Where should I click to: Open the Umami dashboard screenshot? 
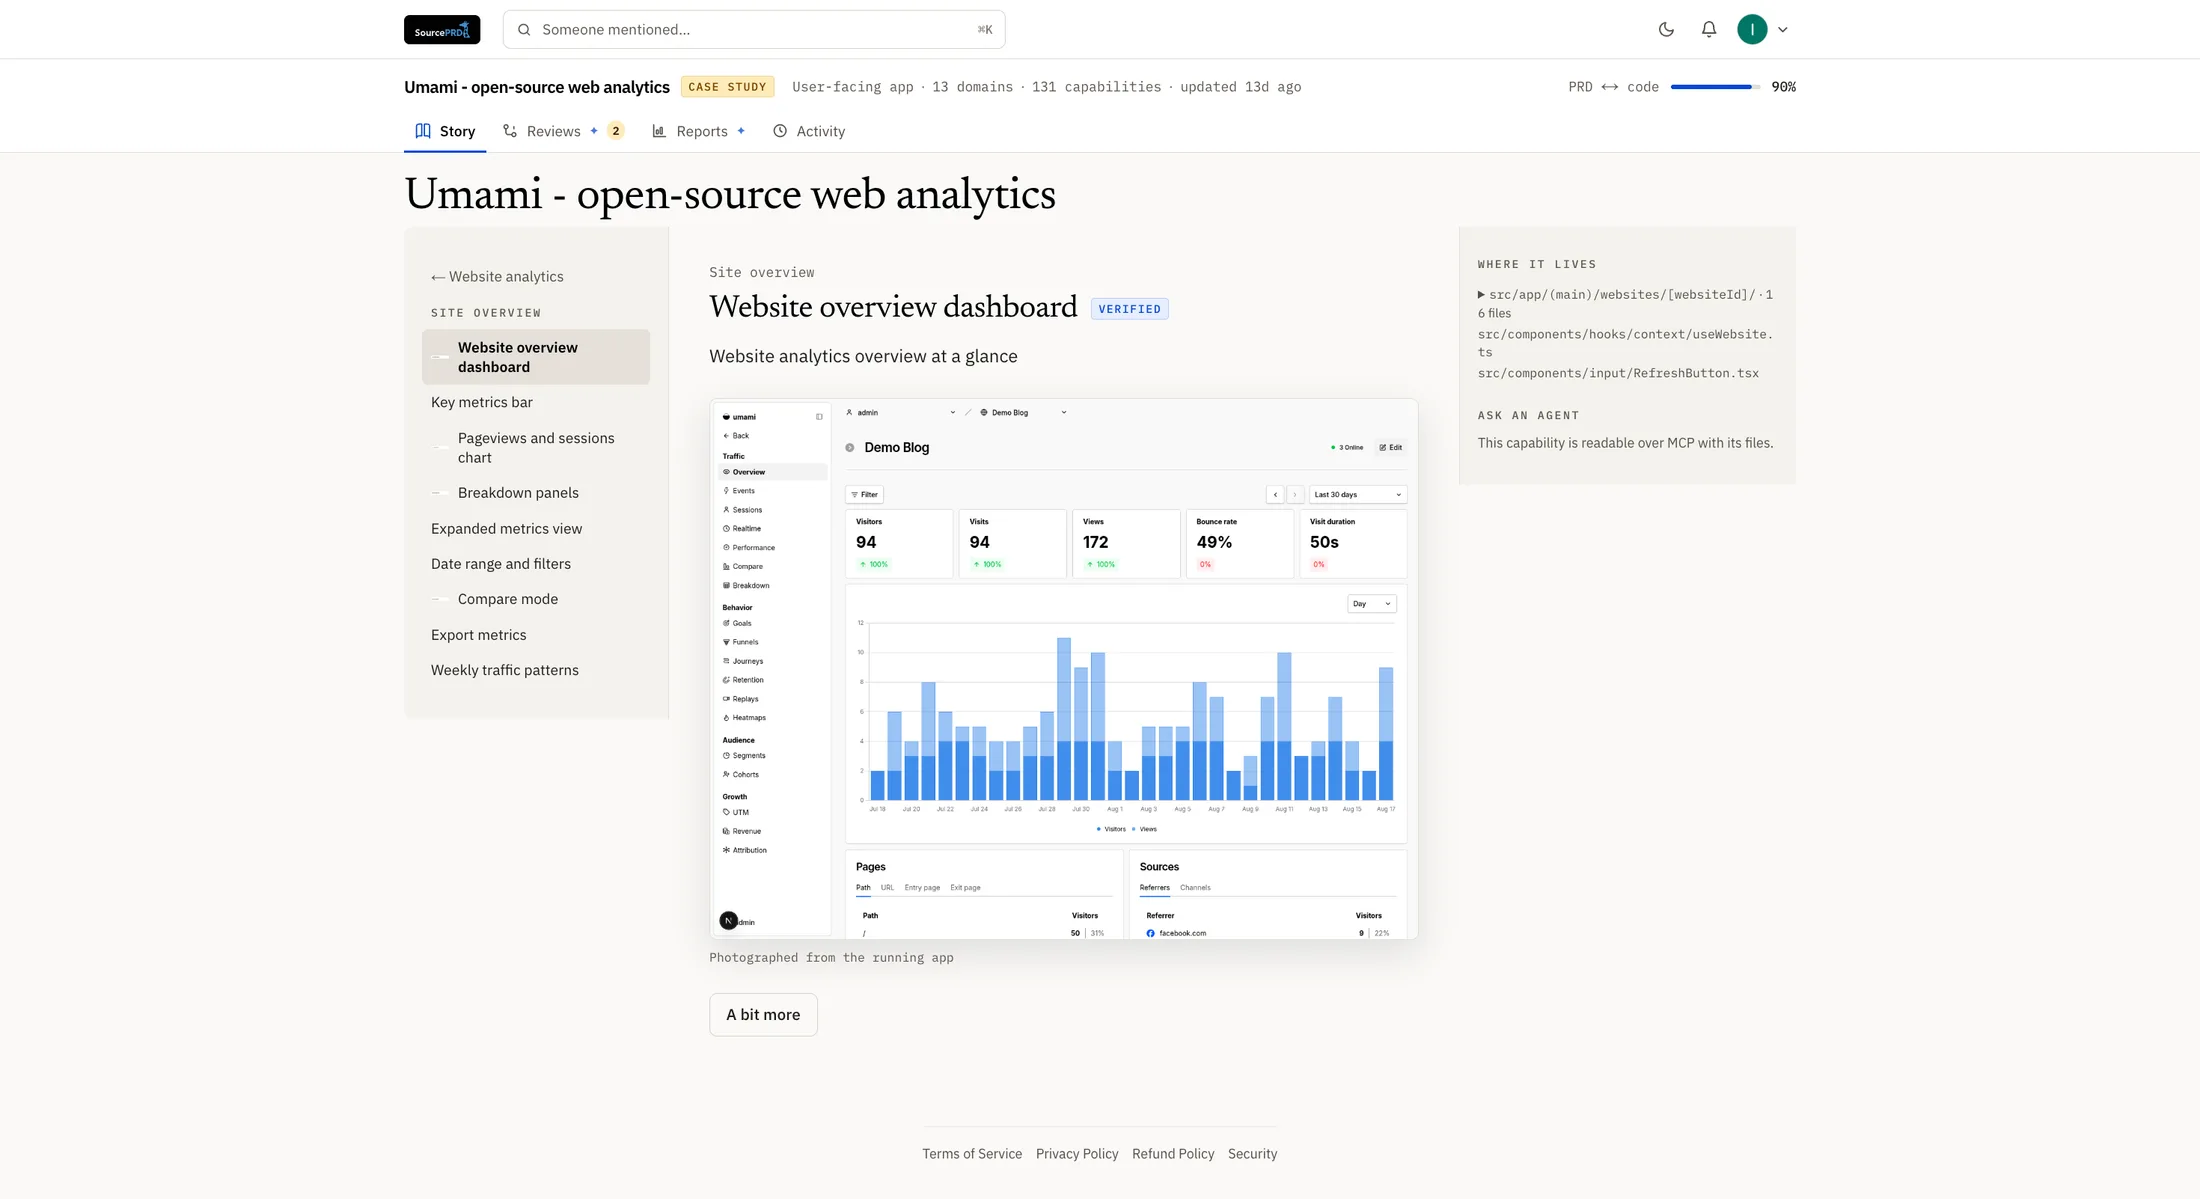click(1063, 669)
